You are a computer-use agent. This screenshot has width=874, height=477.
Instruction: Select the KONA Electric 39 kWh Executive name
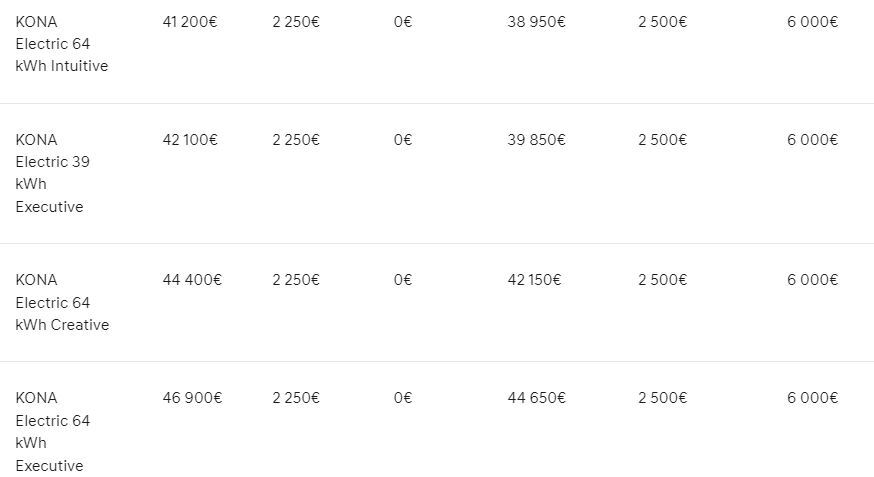pos(52,173)
